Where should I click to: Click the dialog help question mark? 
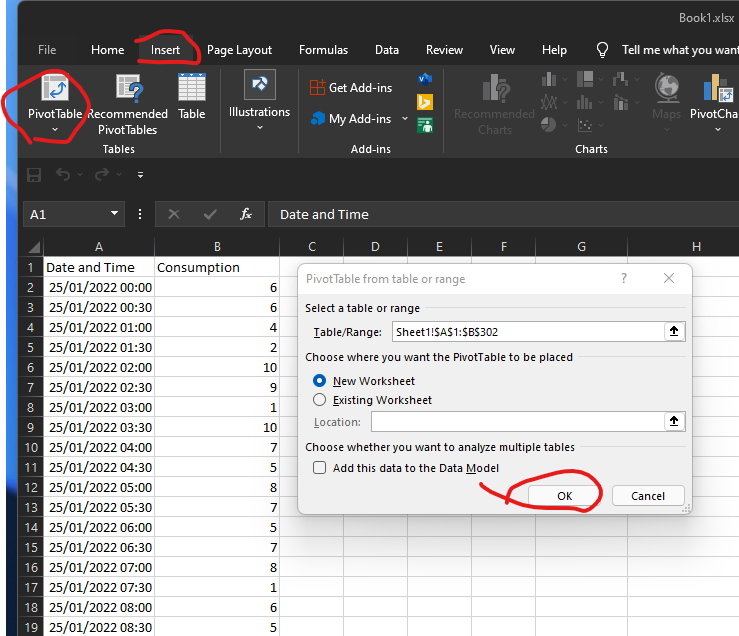624,278
